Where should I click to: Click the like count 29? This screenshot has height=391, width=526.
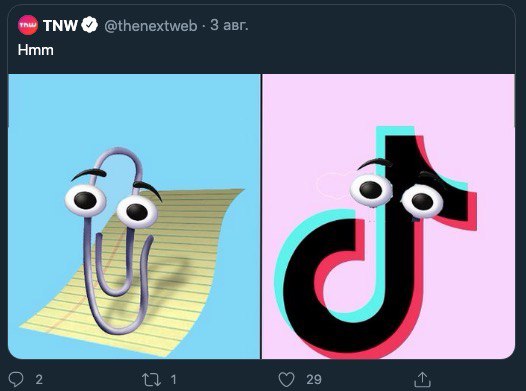point(314,380)
